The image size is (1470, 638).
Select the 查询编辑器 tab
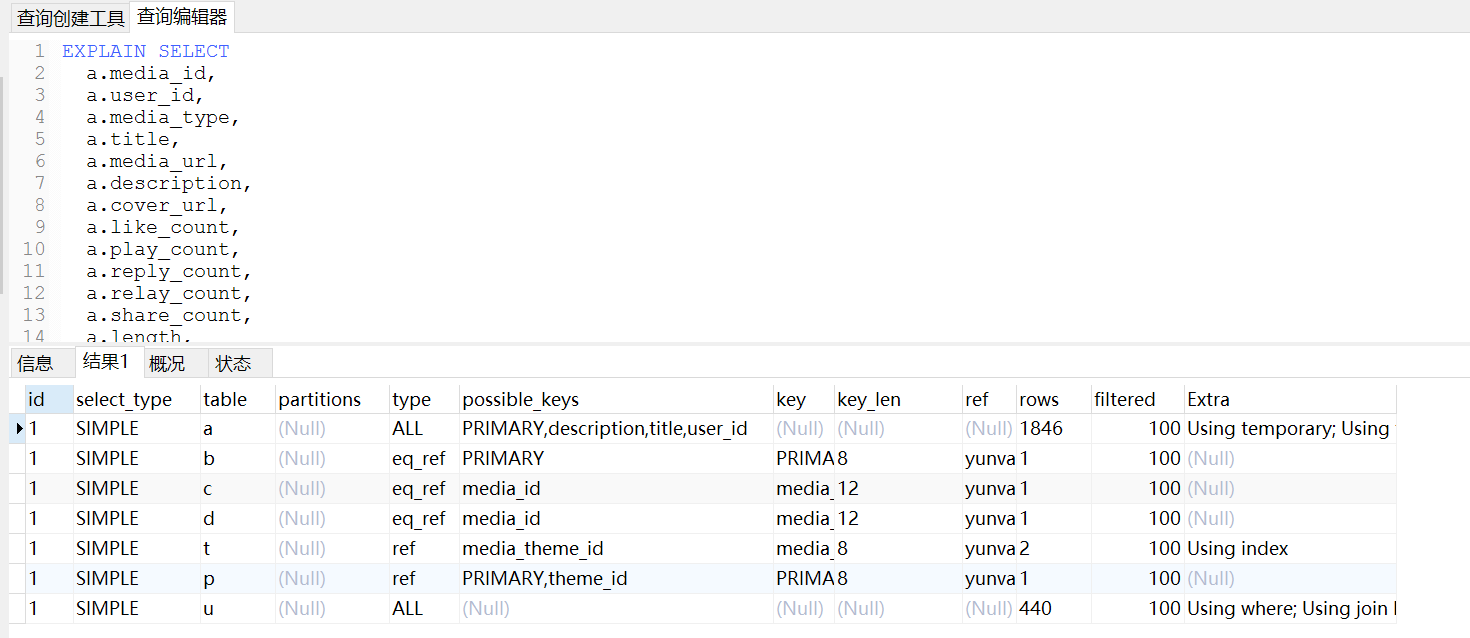pos(182,17)
